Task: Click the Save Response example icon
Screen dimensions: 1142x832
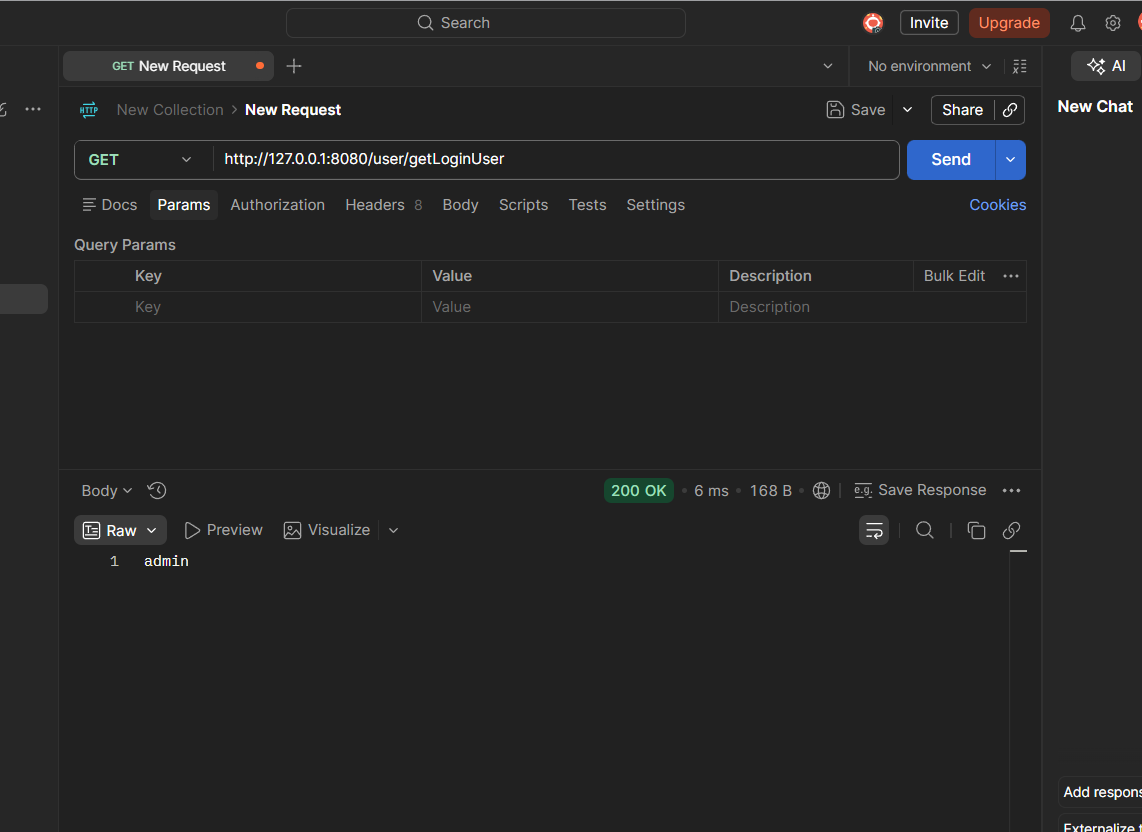Action: (863, 491)
